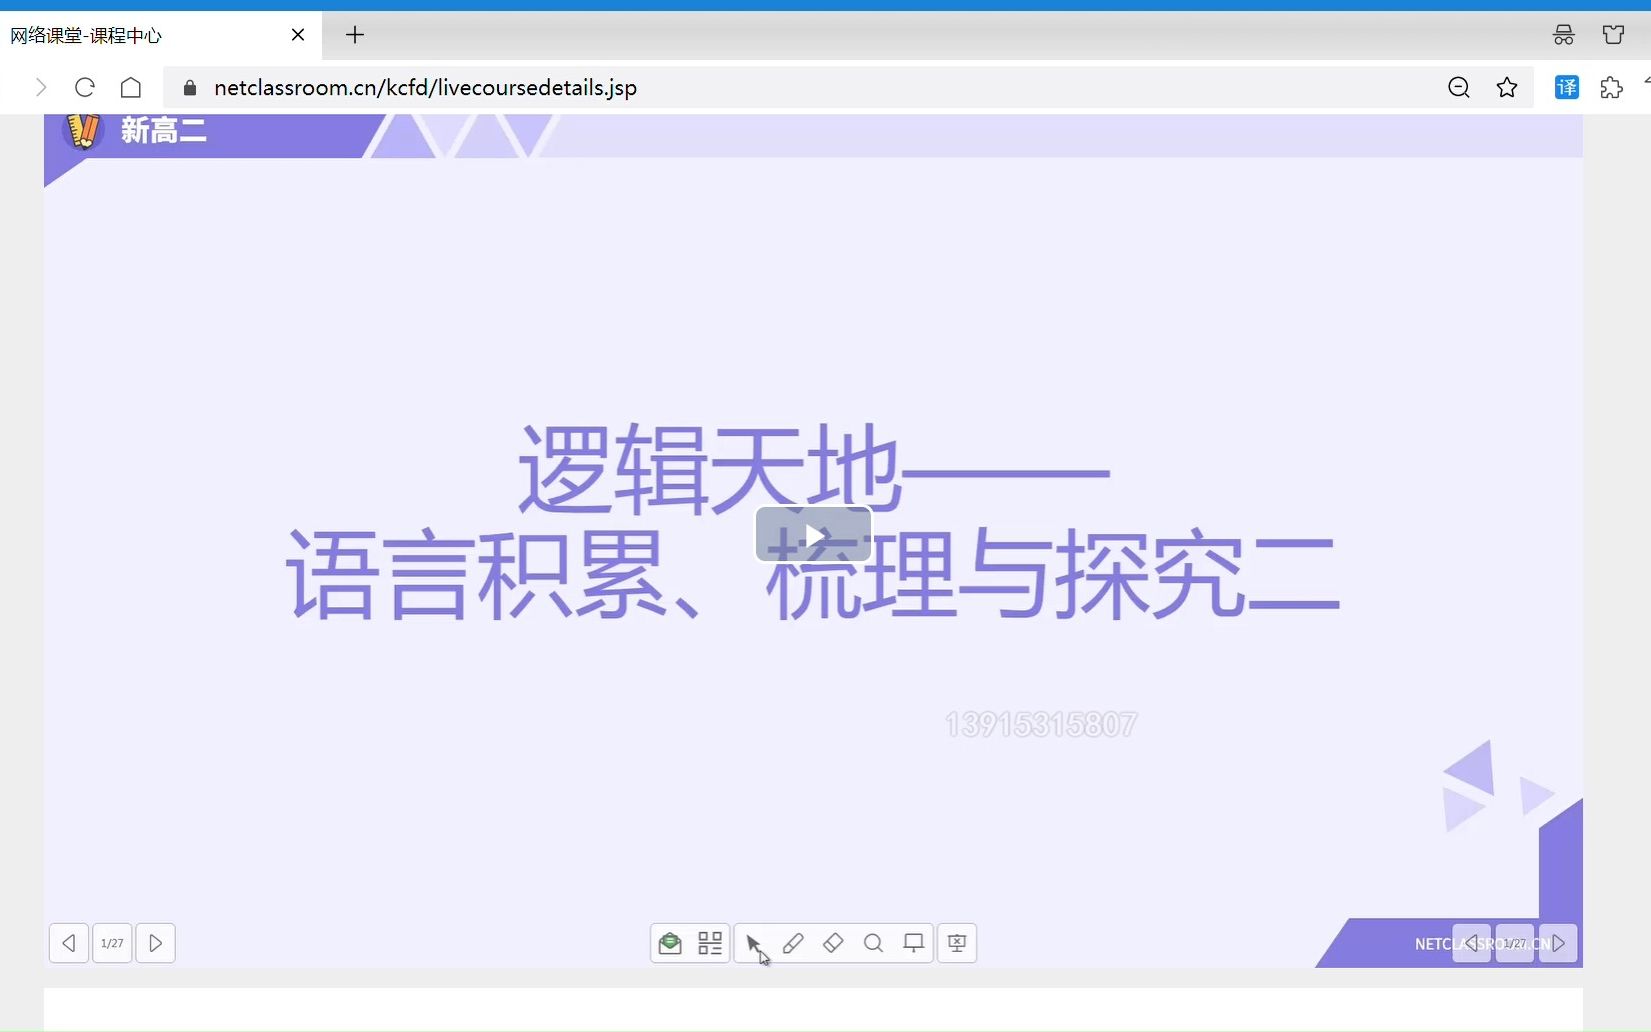Open the browser extensions menu
Viewport: 1651px width, 1032px height.
[1612, 88]
